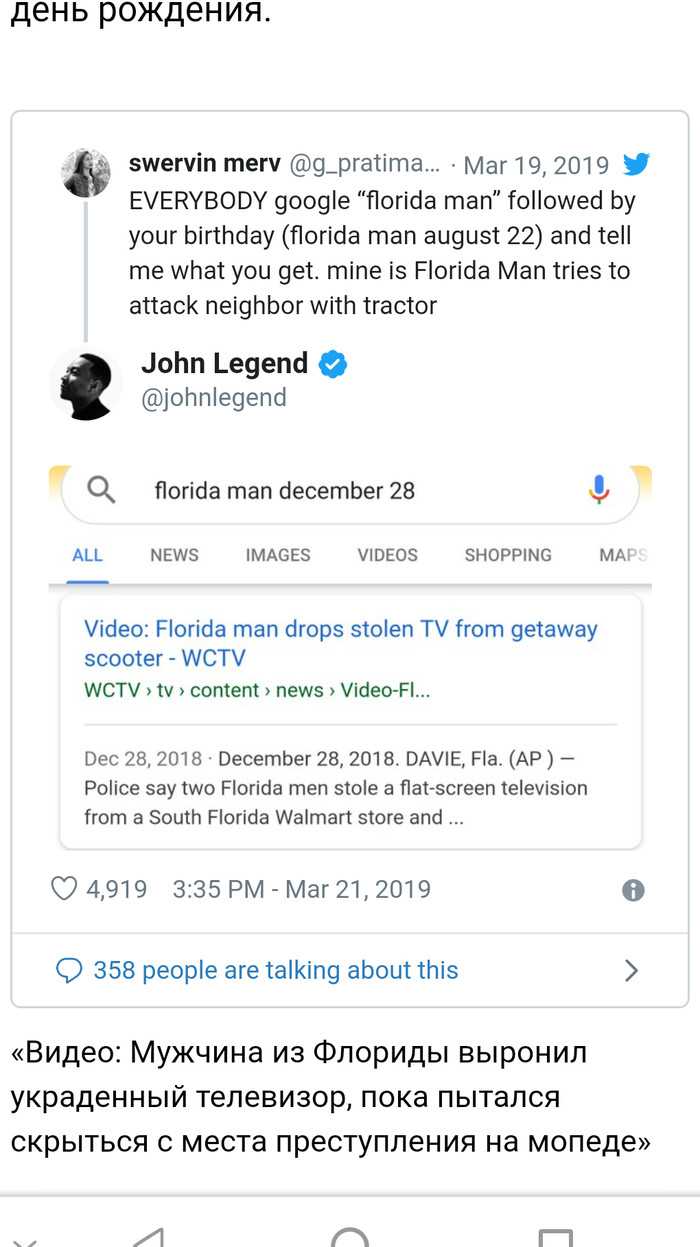The image size is (700, 1247).
Task: Expand the conversation with the right chevron
Action: point(631,970)
